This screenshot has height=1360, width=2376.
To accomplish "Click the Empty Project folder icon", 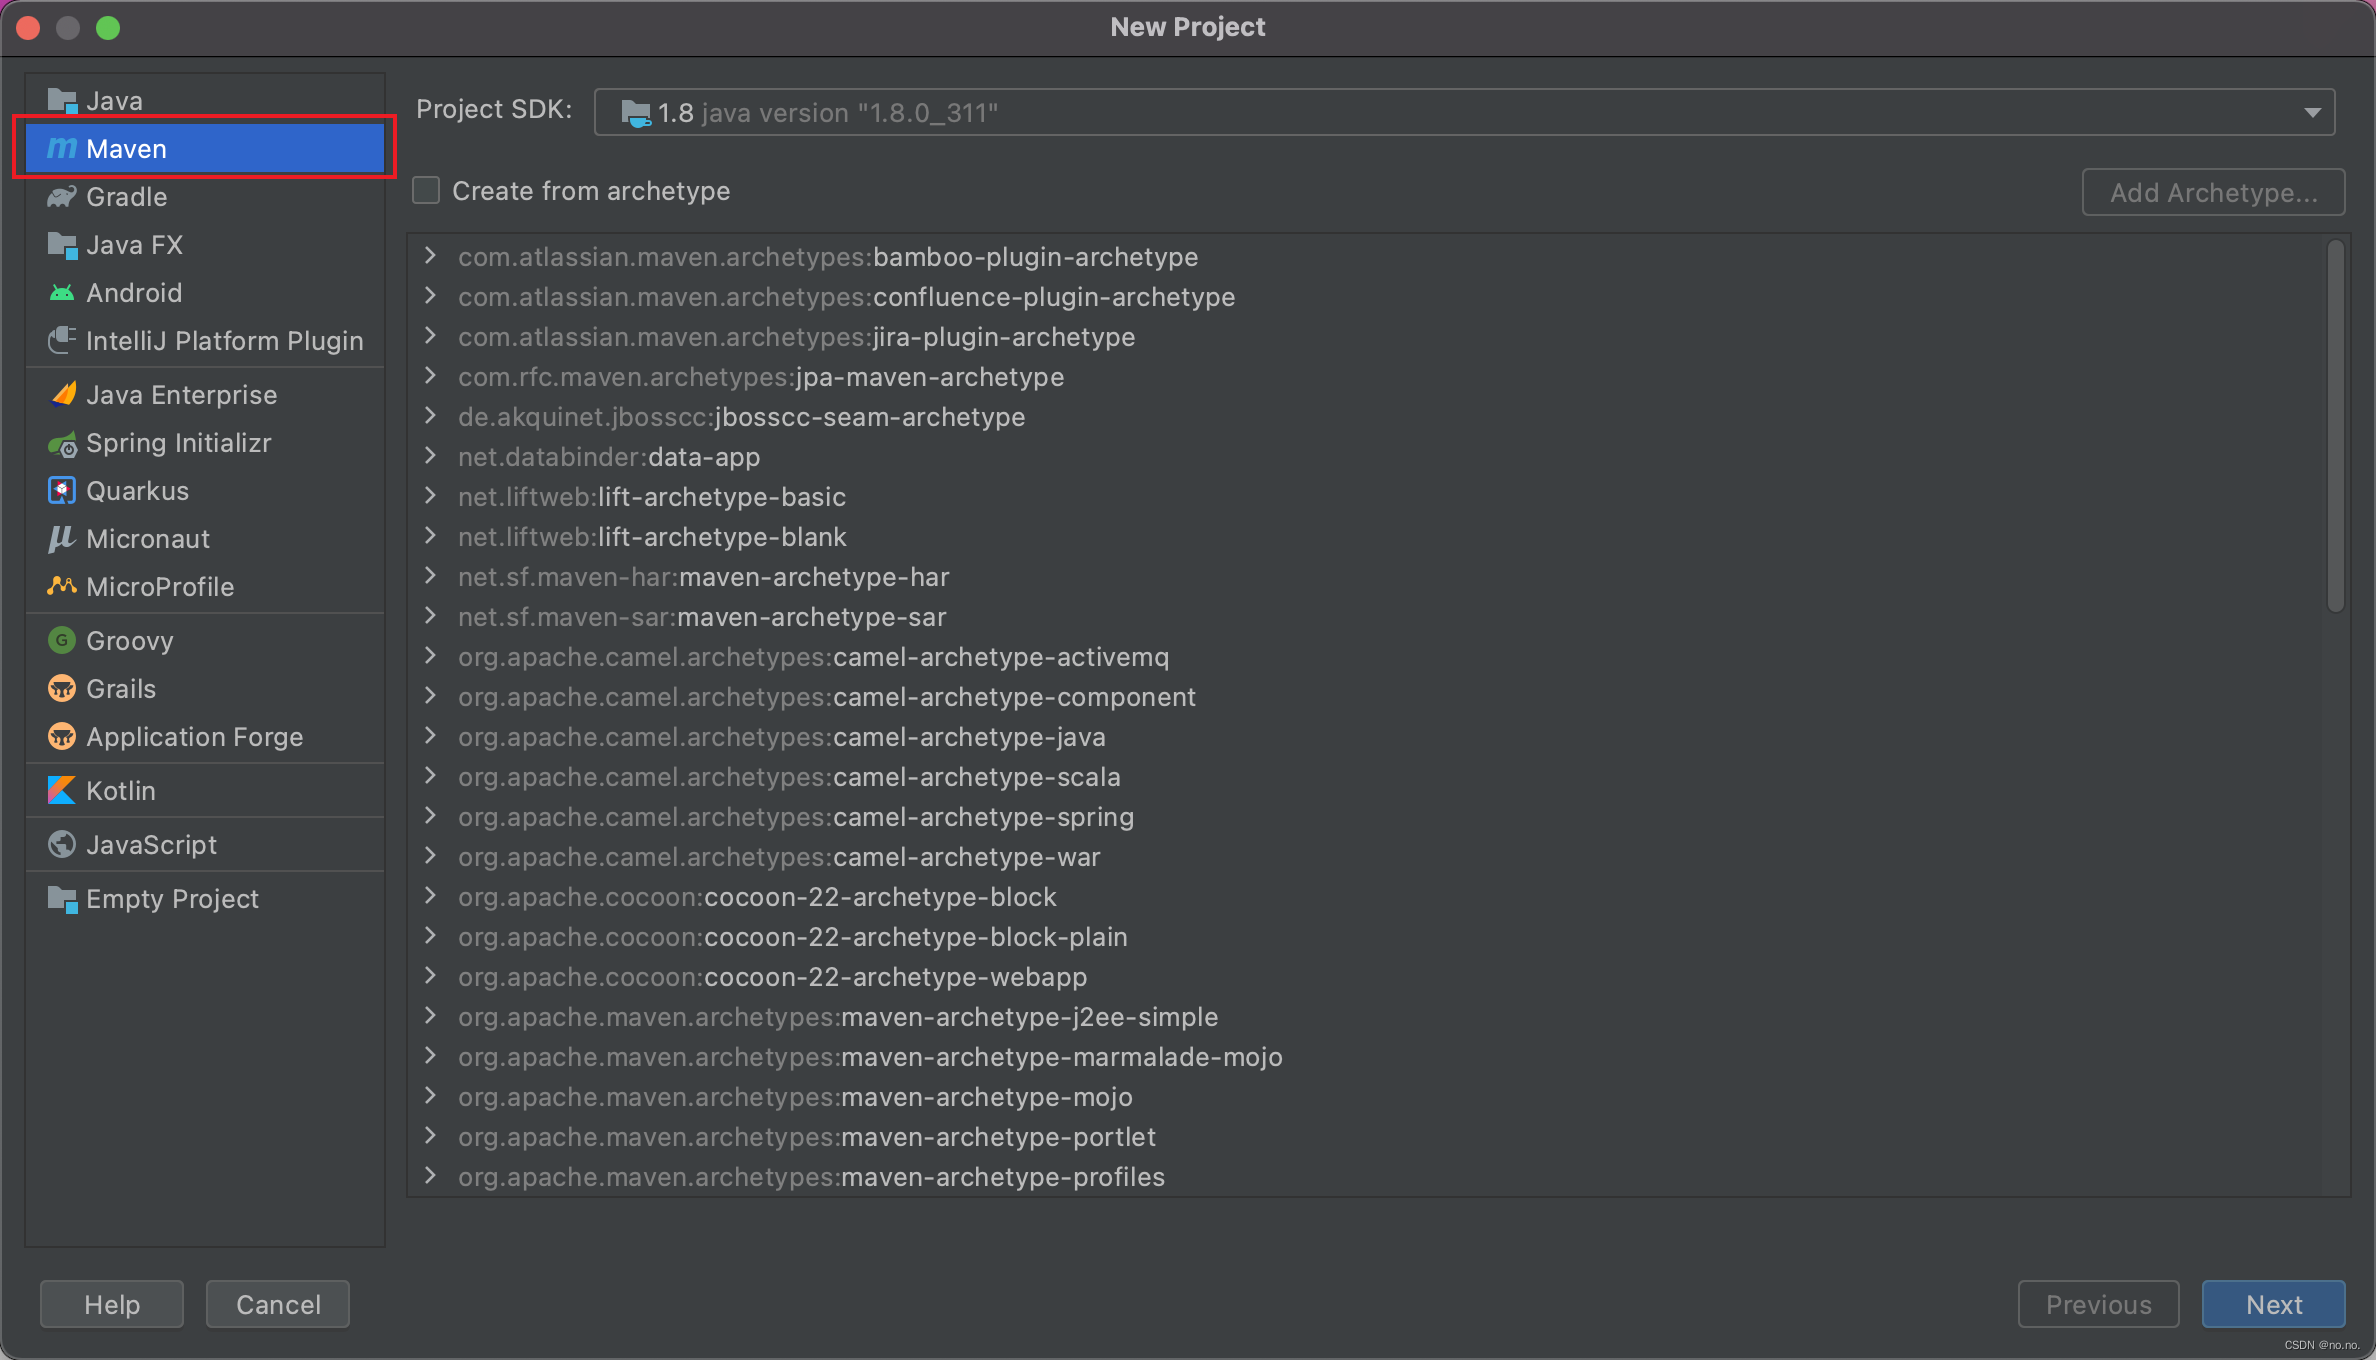I will point(62,899).
